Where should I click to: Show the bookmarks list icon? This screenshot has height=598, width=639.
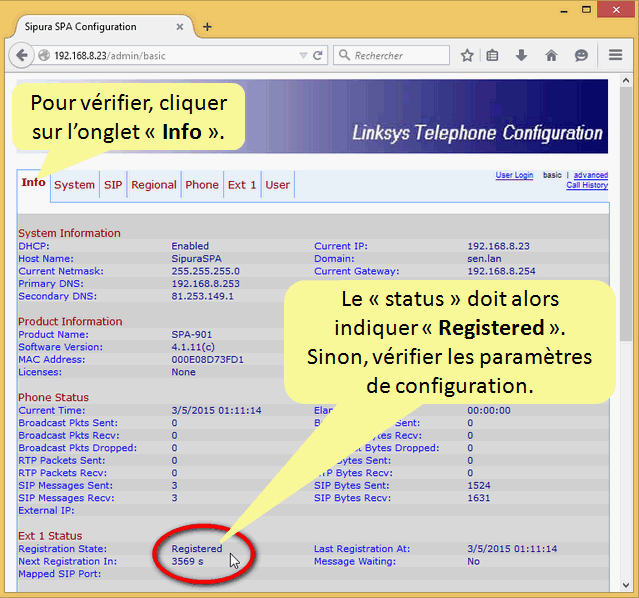point(492,55)
